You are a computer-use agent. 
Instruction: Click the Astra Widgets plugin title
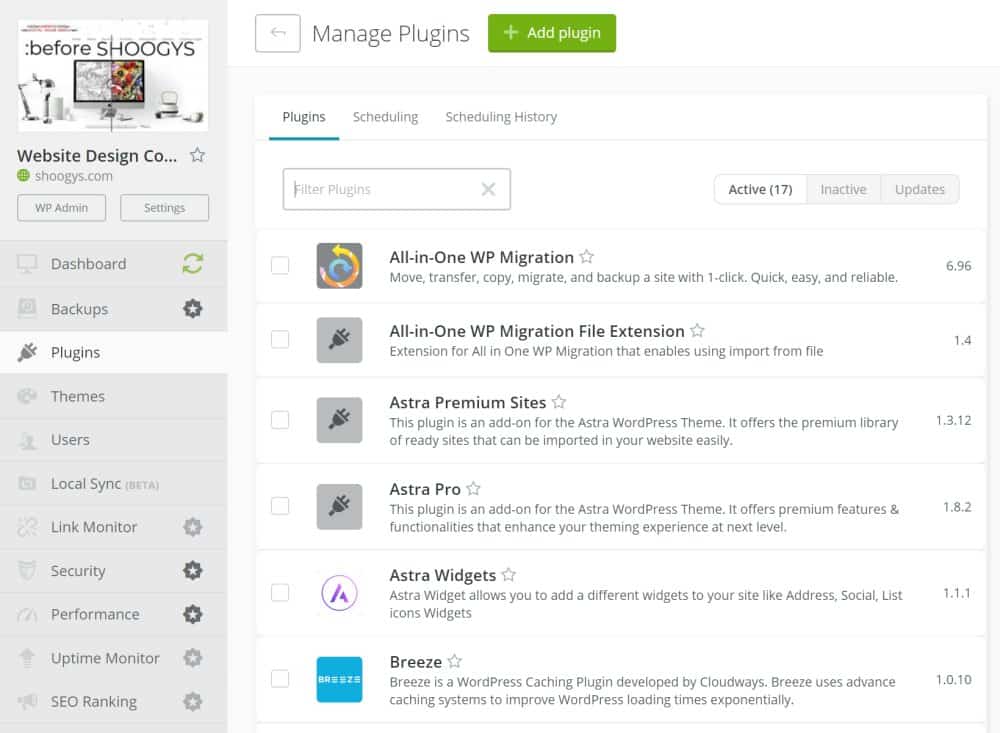pyautogui.click(x=443, y=575)
